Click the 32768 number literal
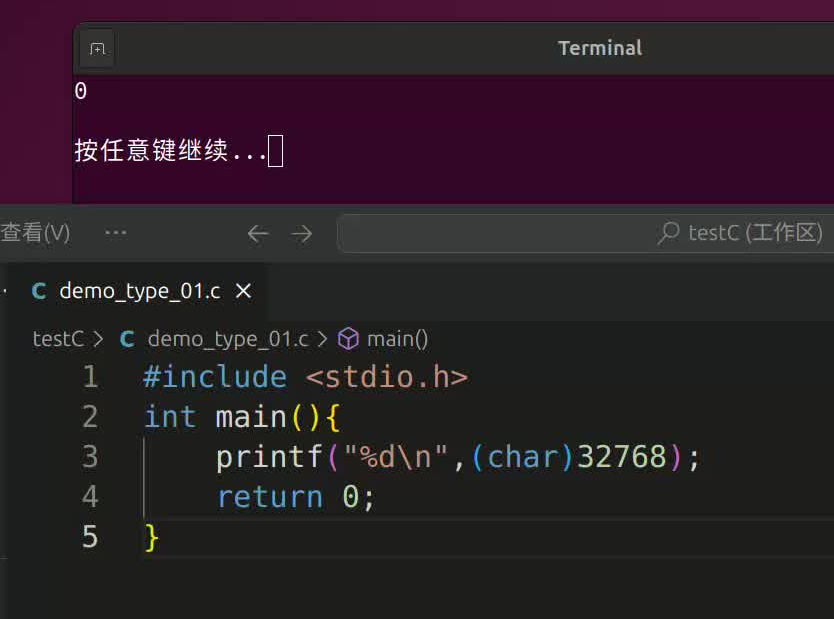834x619 pixels. click(622, 457)
